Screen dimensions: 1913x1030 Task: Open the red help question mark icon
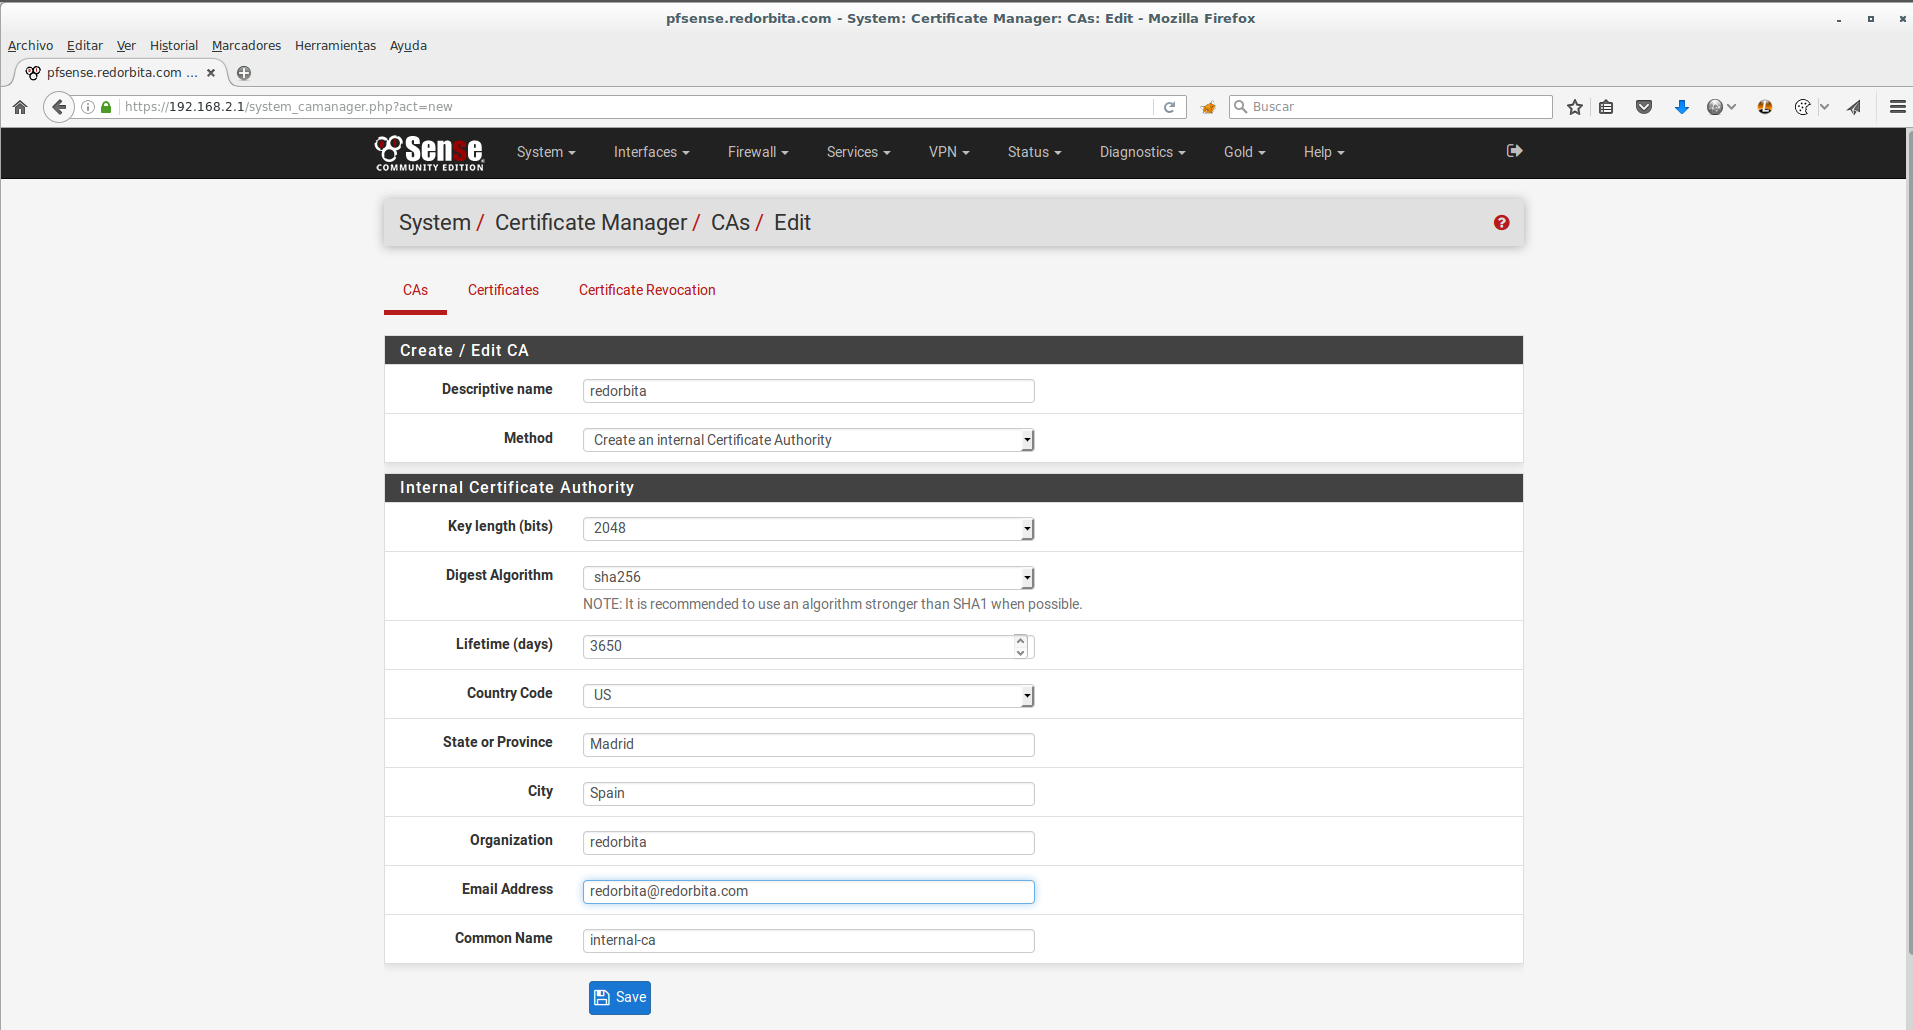click(1501, 223)
